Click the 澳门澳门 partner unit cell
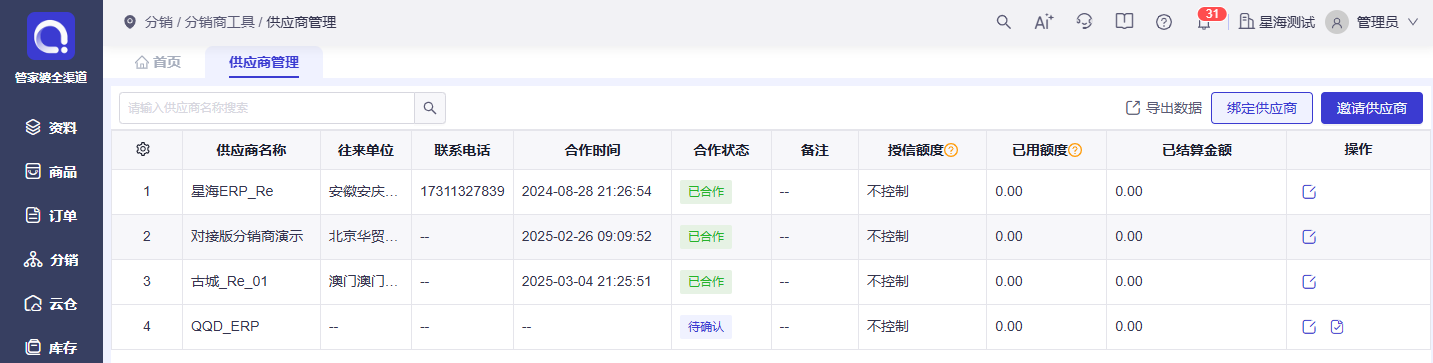 coord(365,282)
